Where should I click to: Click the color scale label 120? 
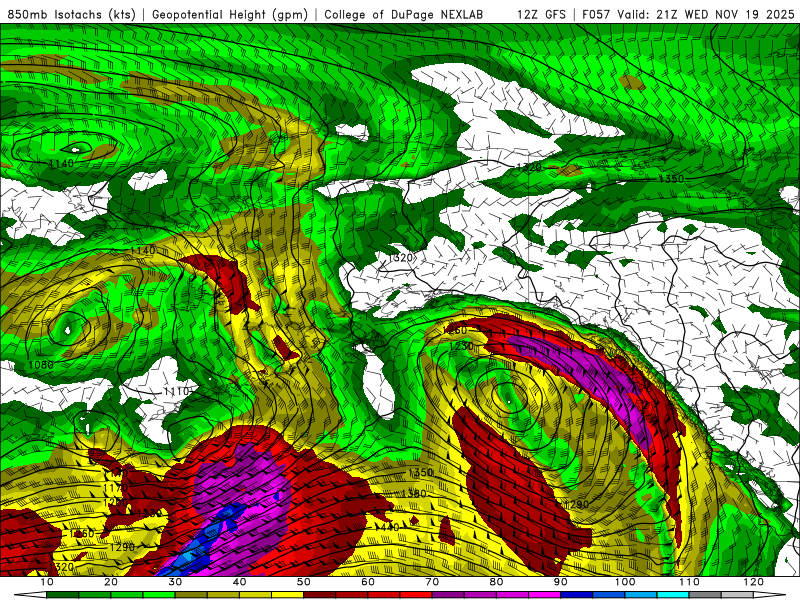coord(753,582)
